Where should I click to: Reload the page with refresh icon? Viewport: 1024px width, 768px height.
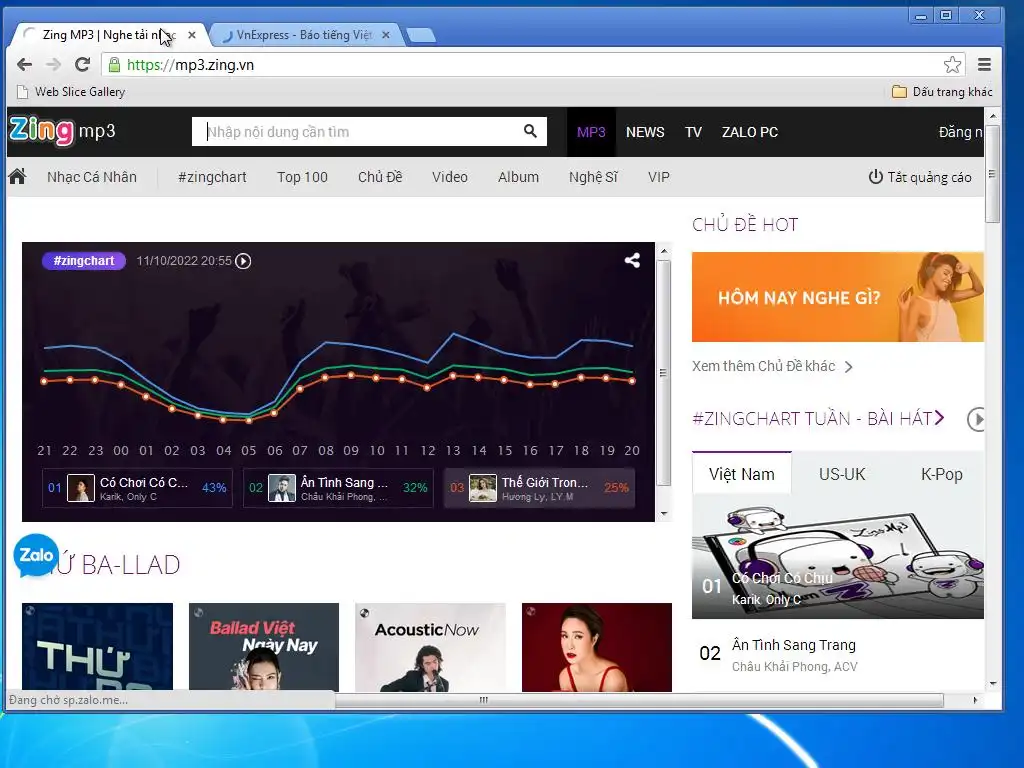(x=82, y=65)
